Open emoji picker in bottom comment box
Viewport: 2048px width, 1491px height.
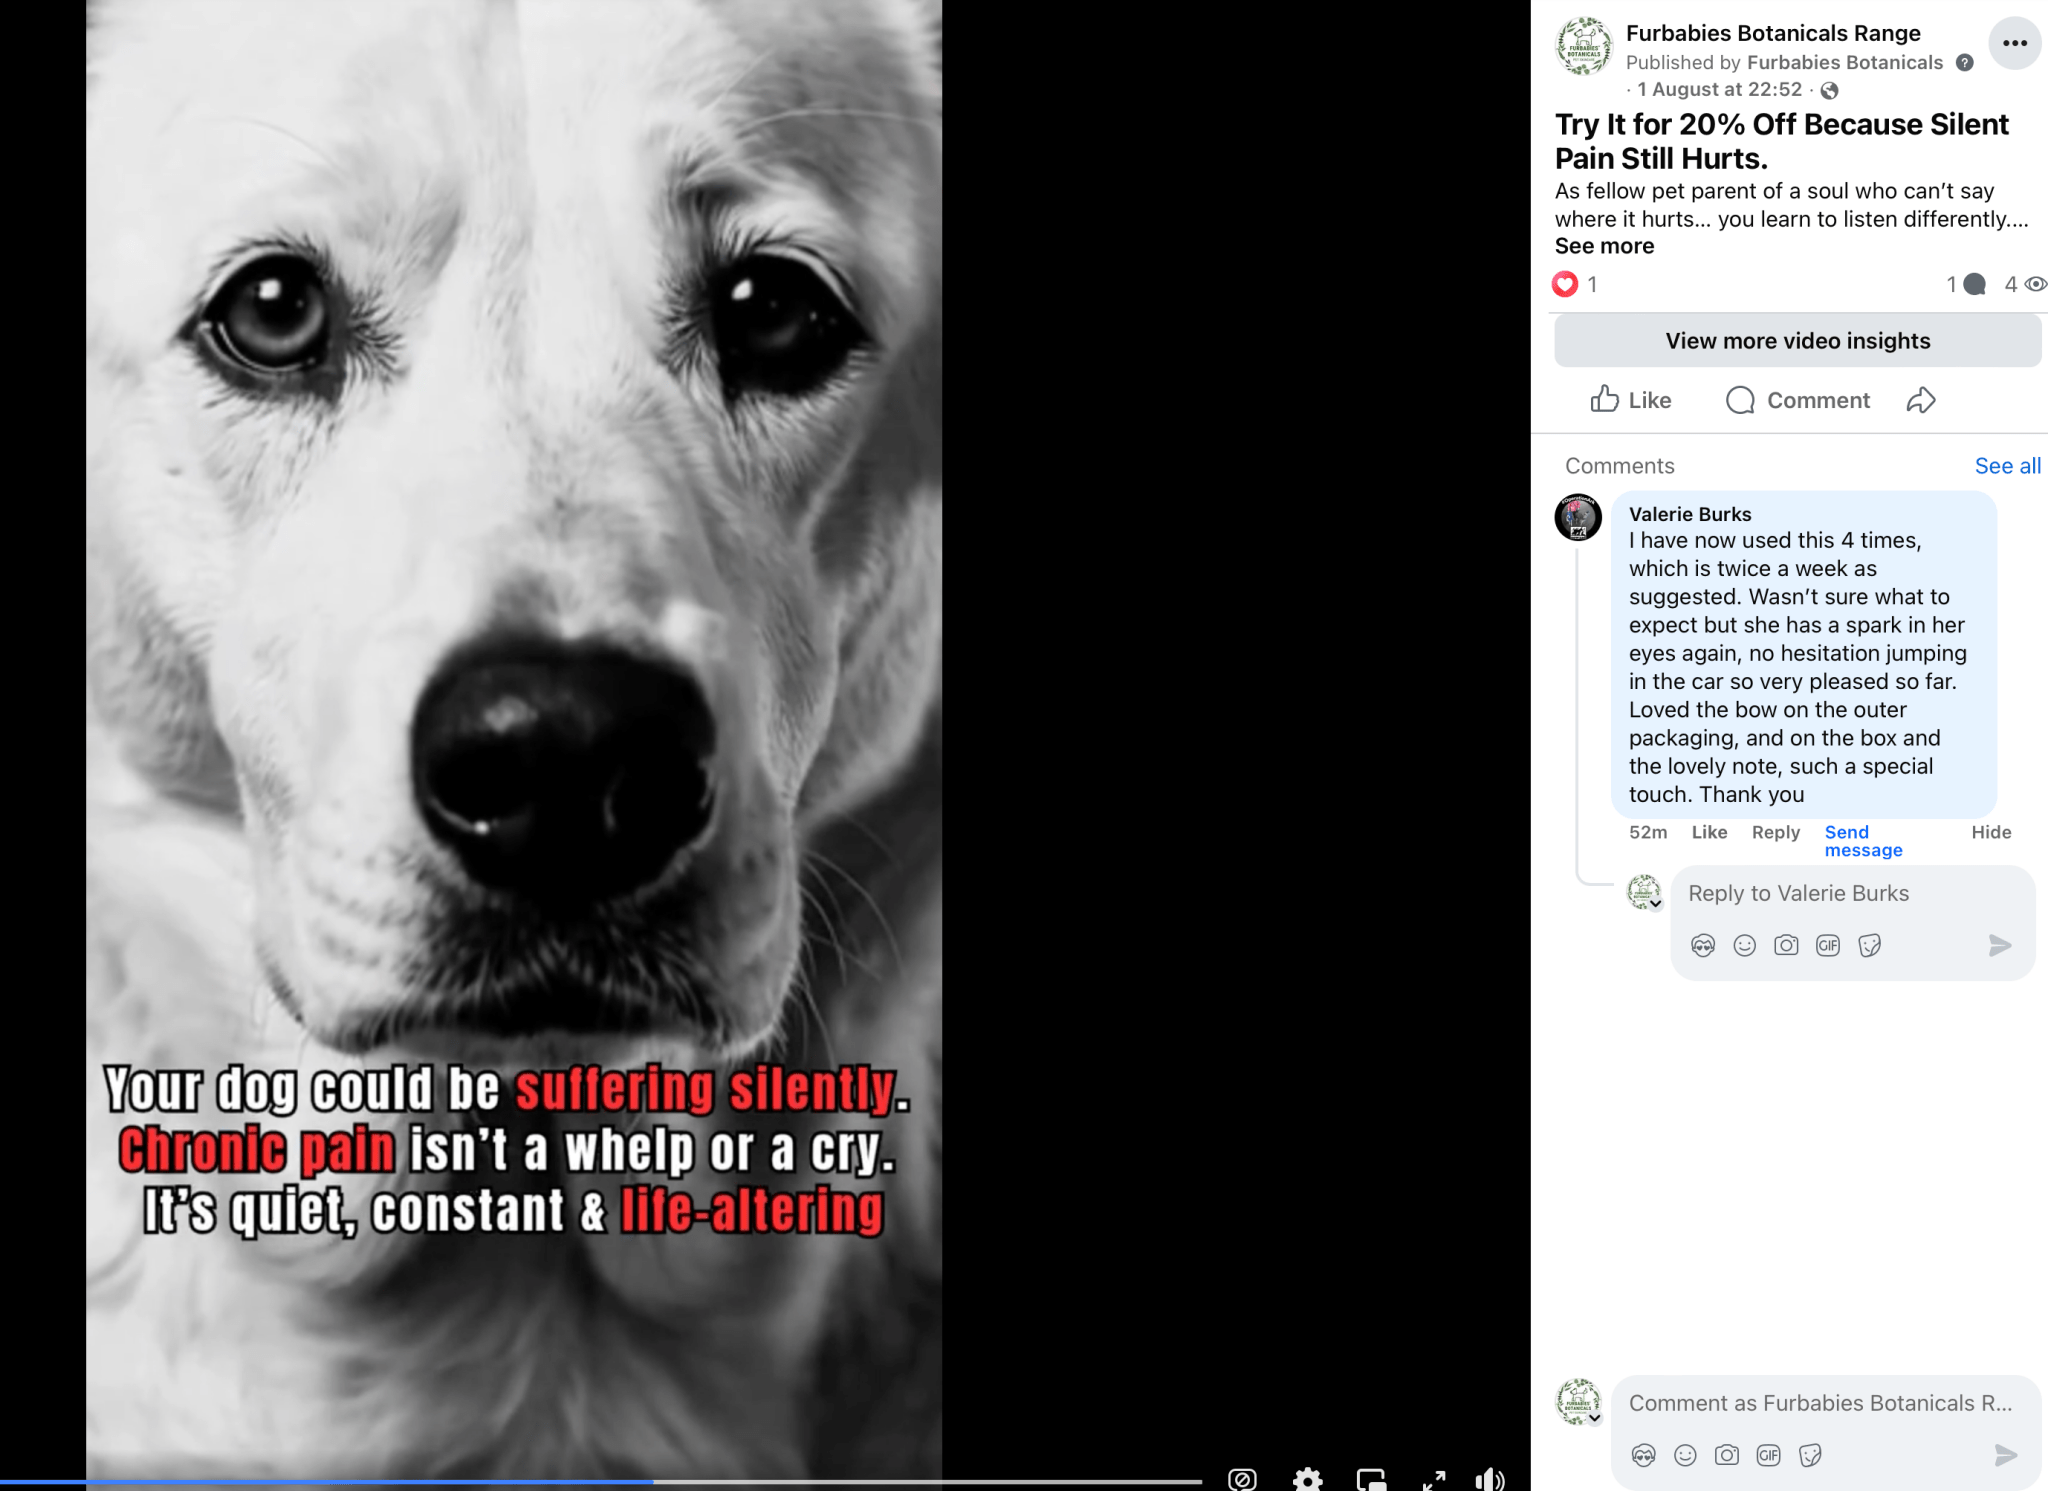tap(1685, 1455)
